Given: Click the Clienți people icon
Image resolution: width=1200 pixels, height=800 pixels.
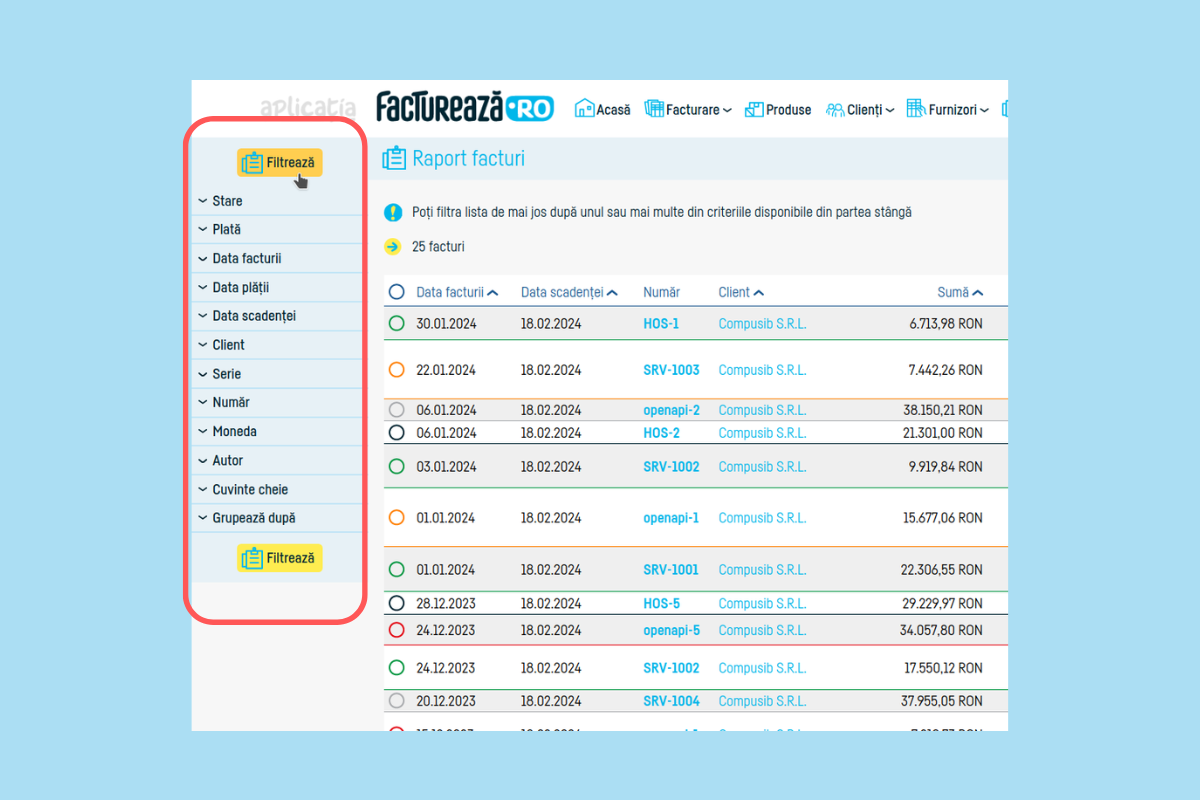Looking at the screenshot, I should tap(835, 110).
